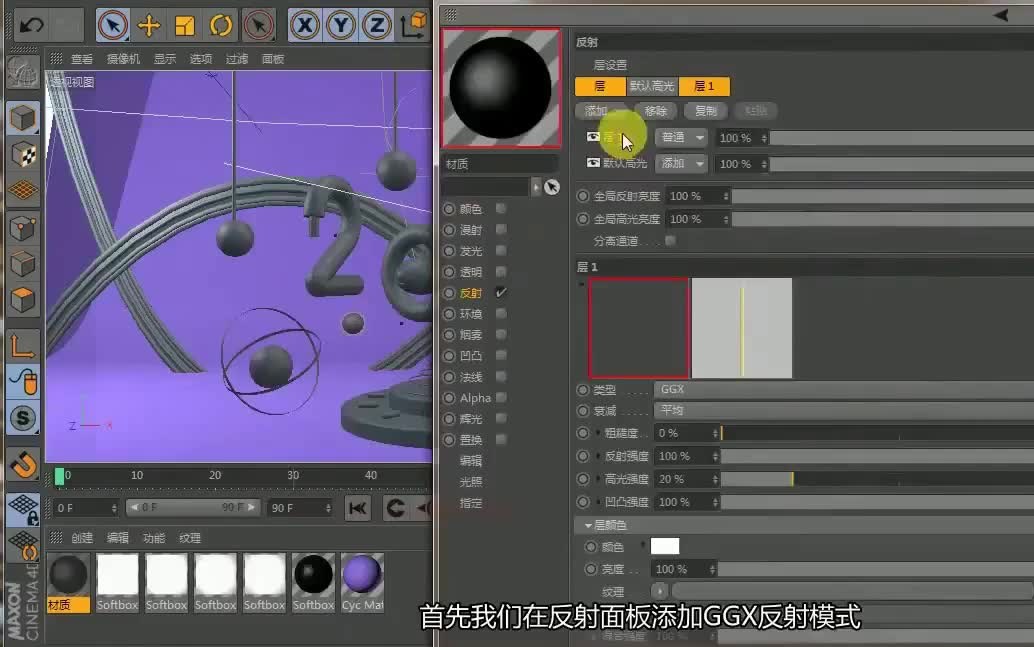Select Polygons mode icon
Screen dimensions: 1034x647
(x=23, y=300)
